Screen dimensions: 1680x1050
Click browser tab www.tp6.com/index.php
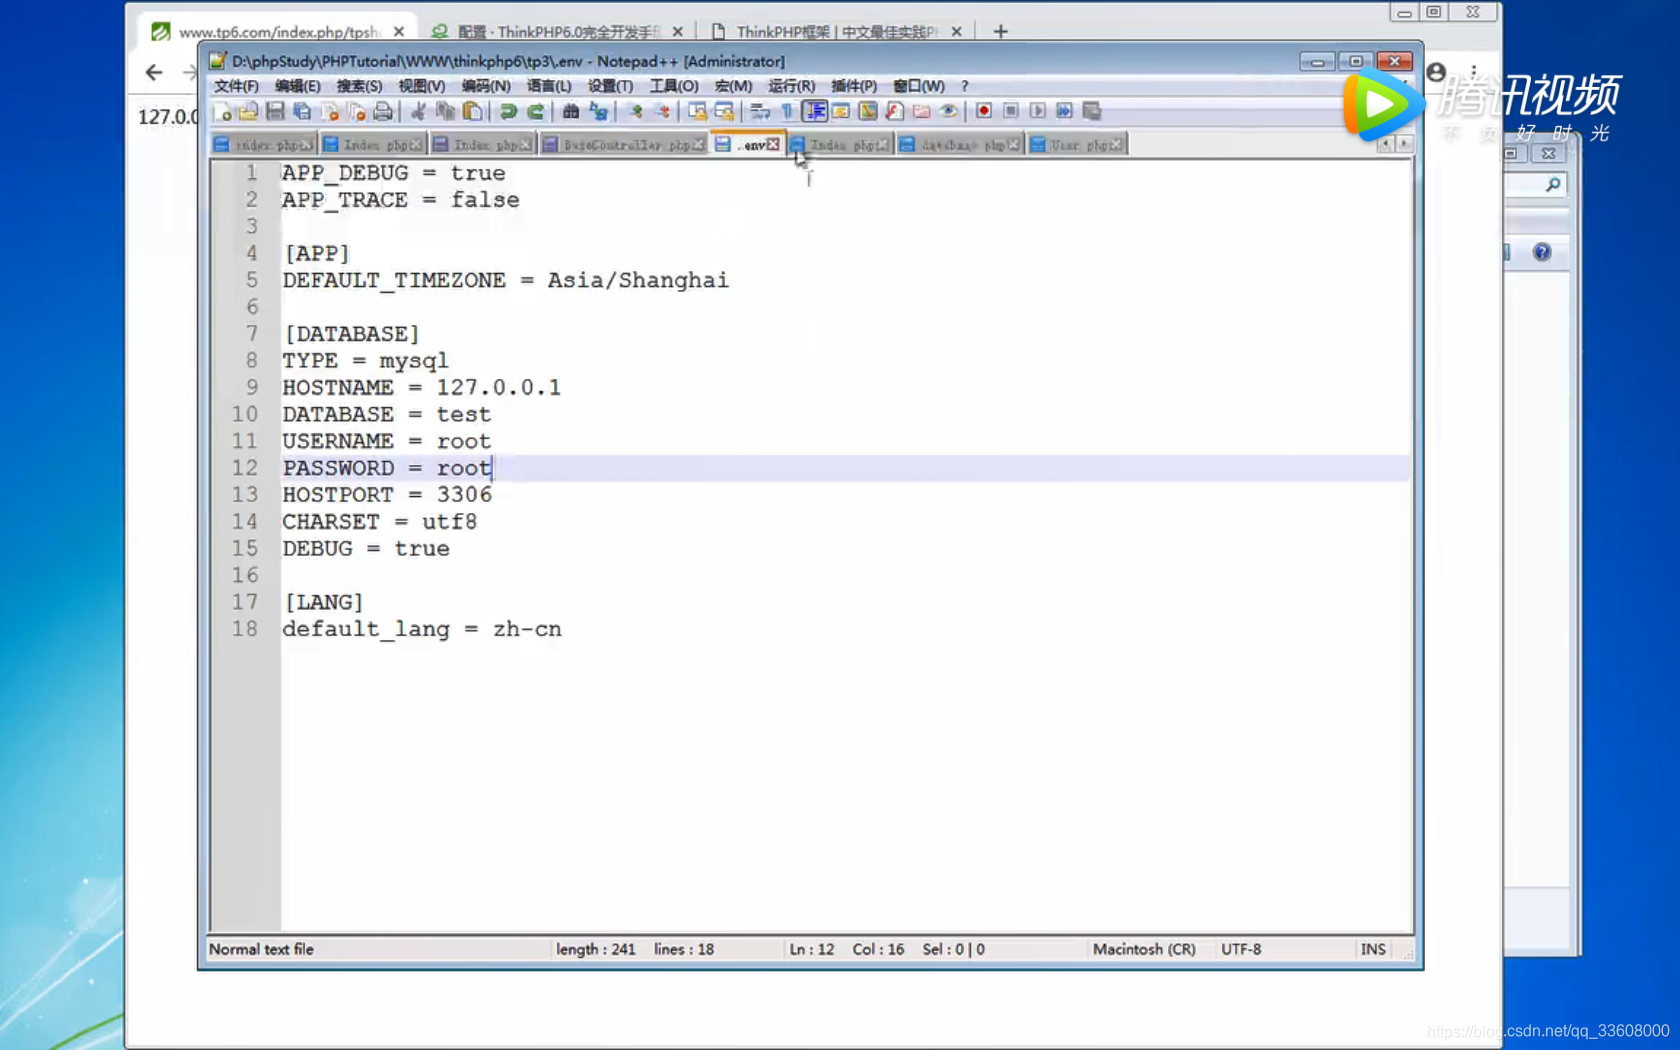[x=278, y=31]
